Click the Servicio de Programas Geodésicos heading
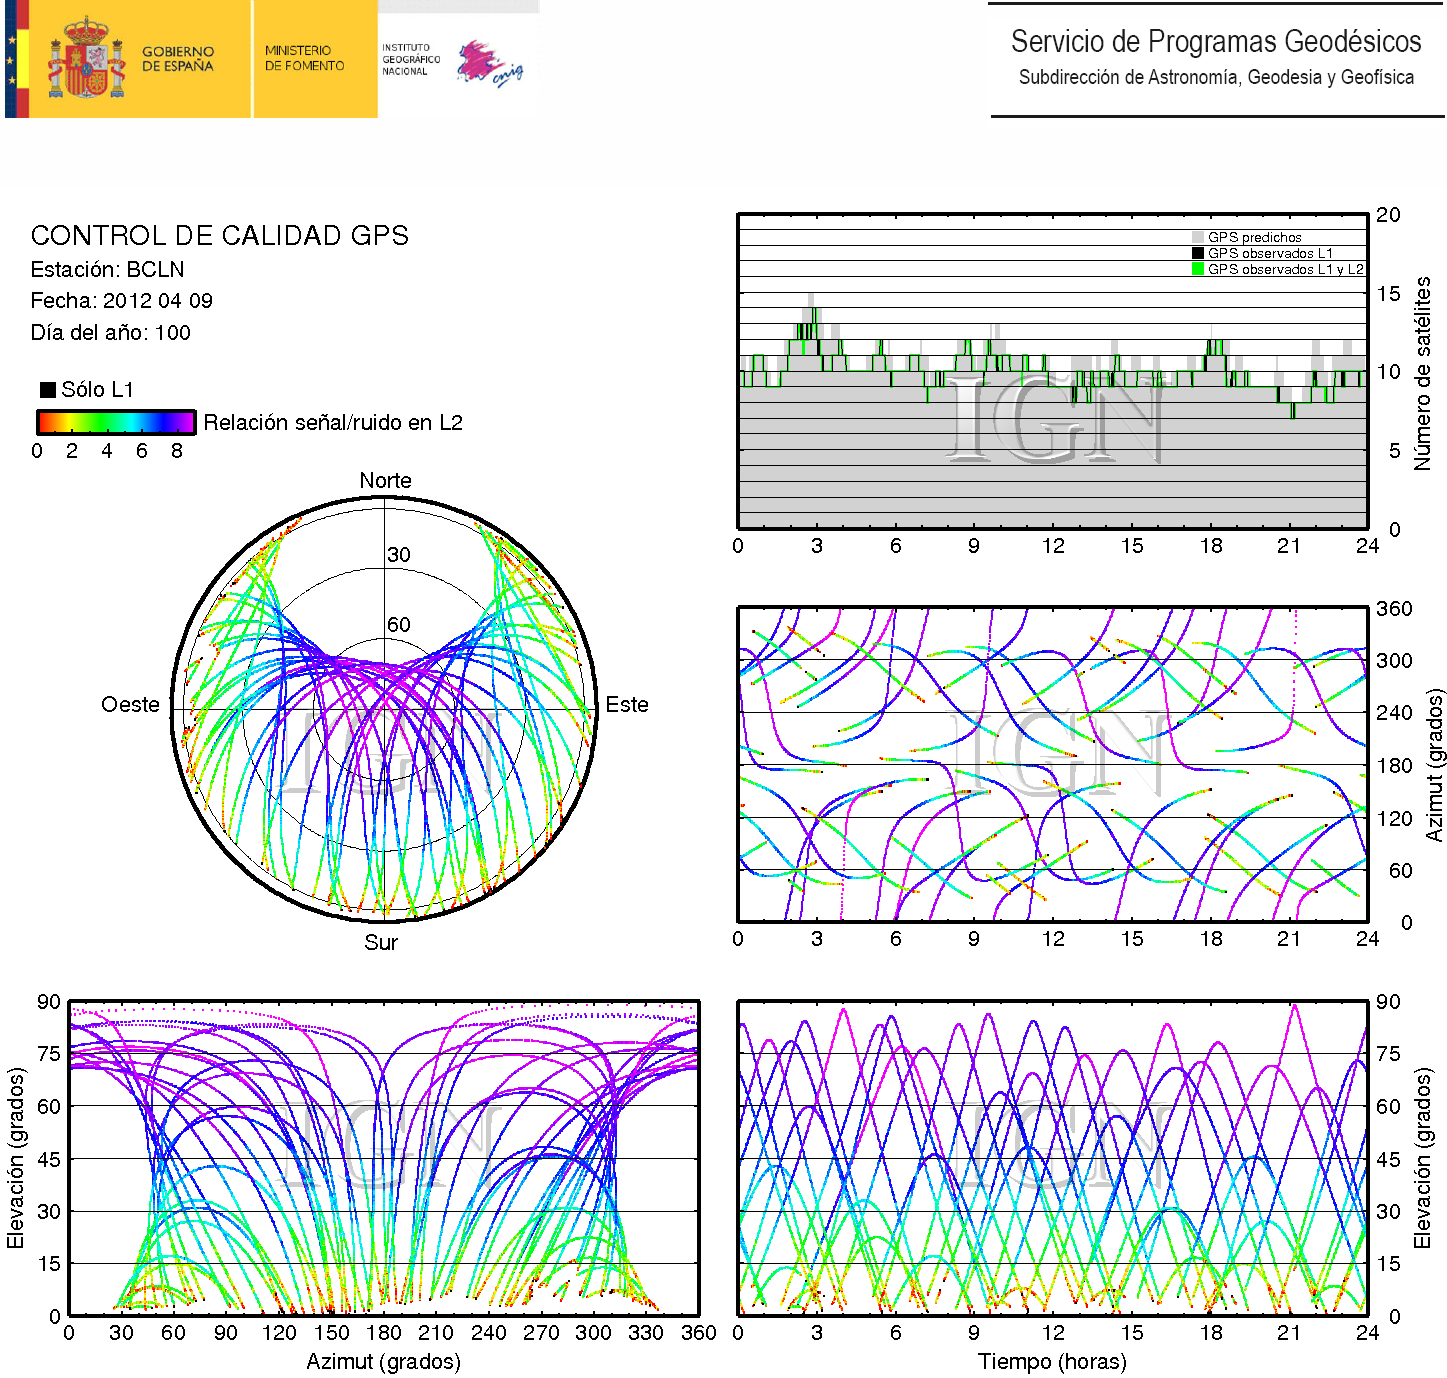The width and height of the screenshot is (1447, 1378). coord(1215,42)
